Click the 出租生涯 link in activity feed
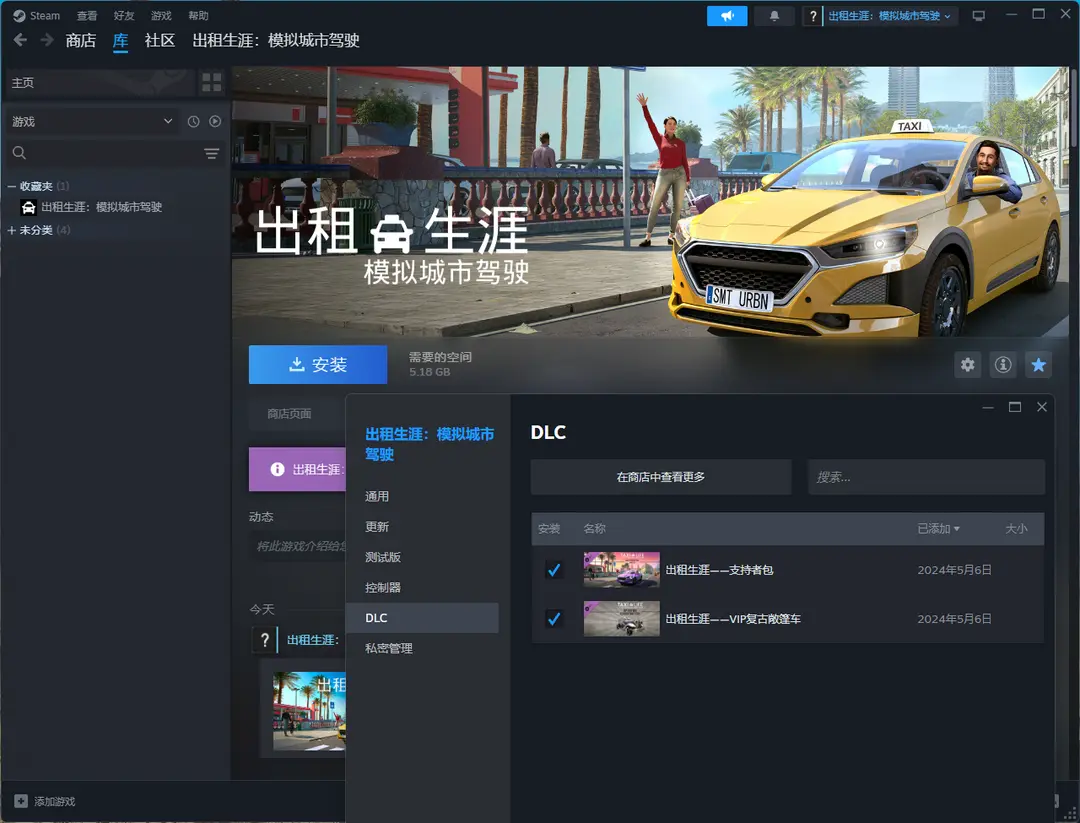 (x=313, y=640)
